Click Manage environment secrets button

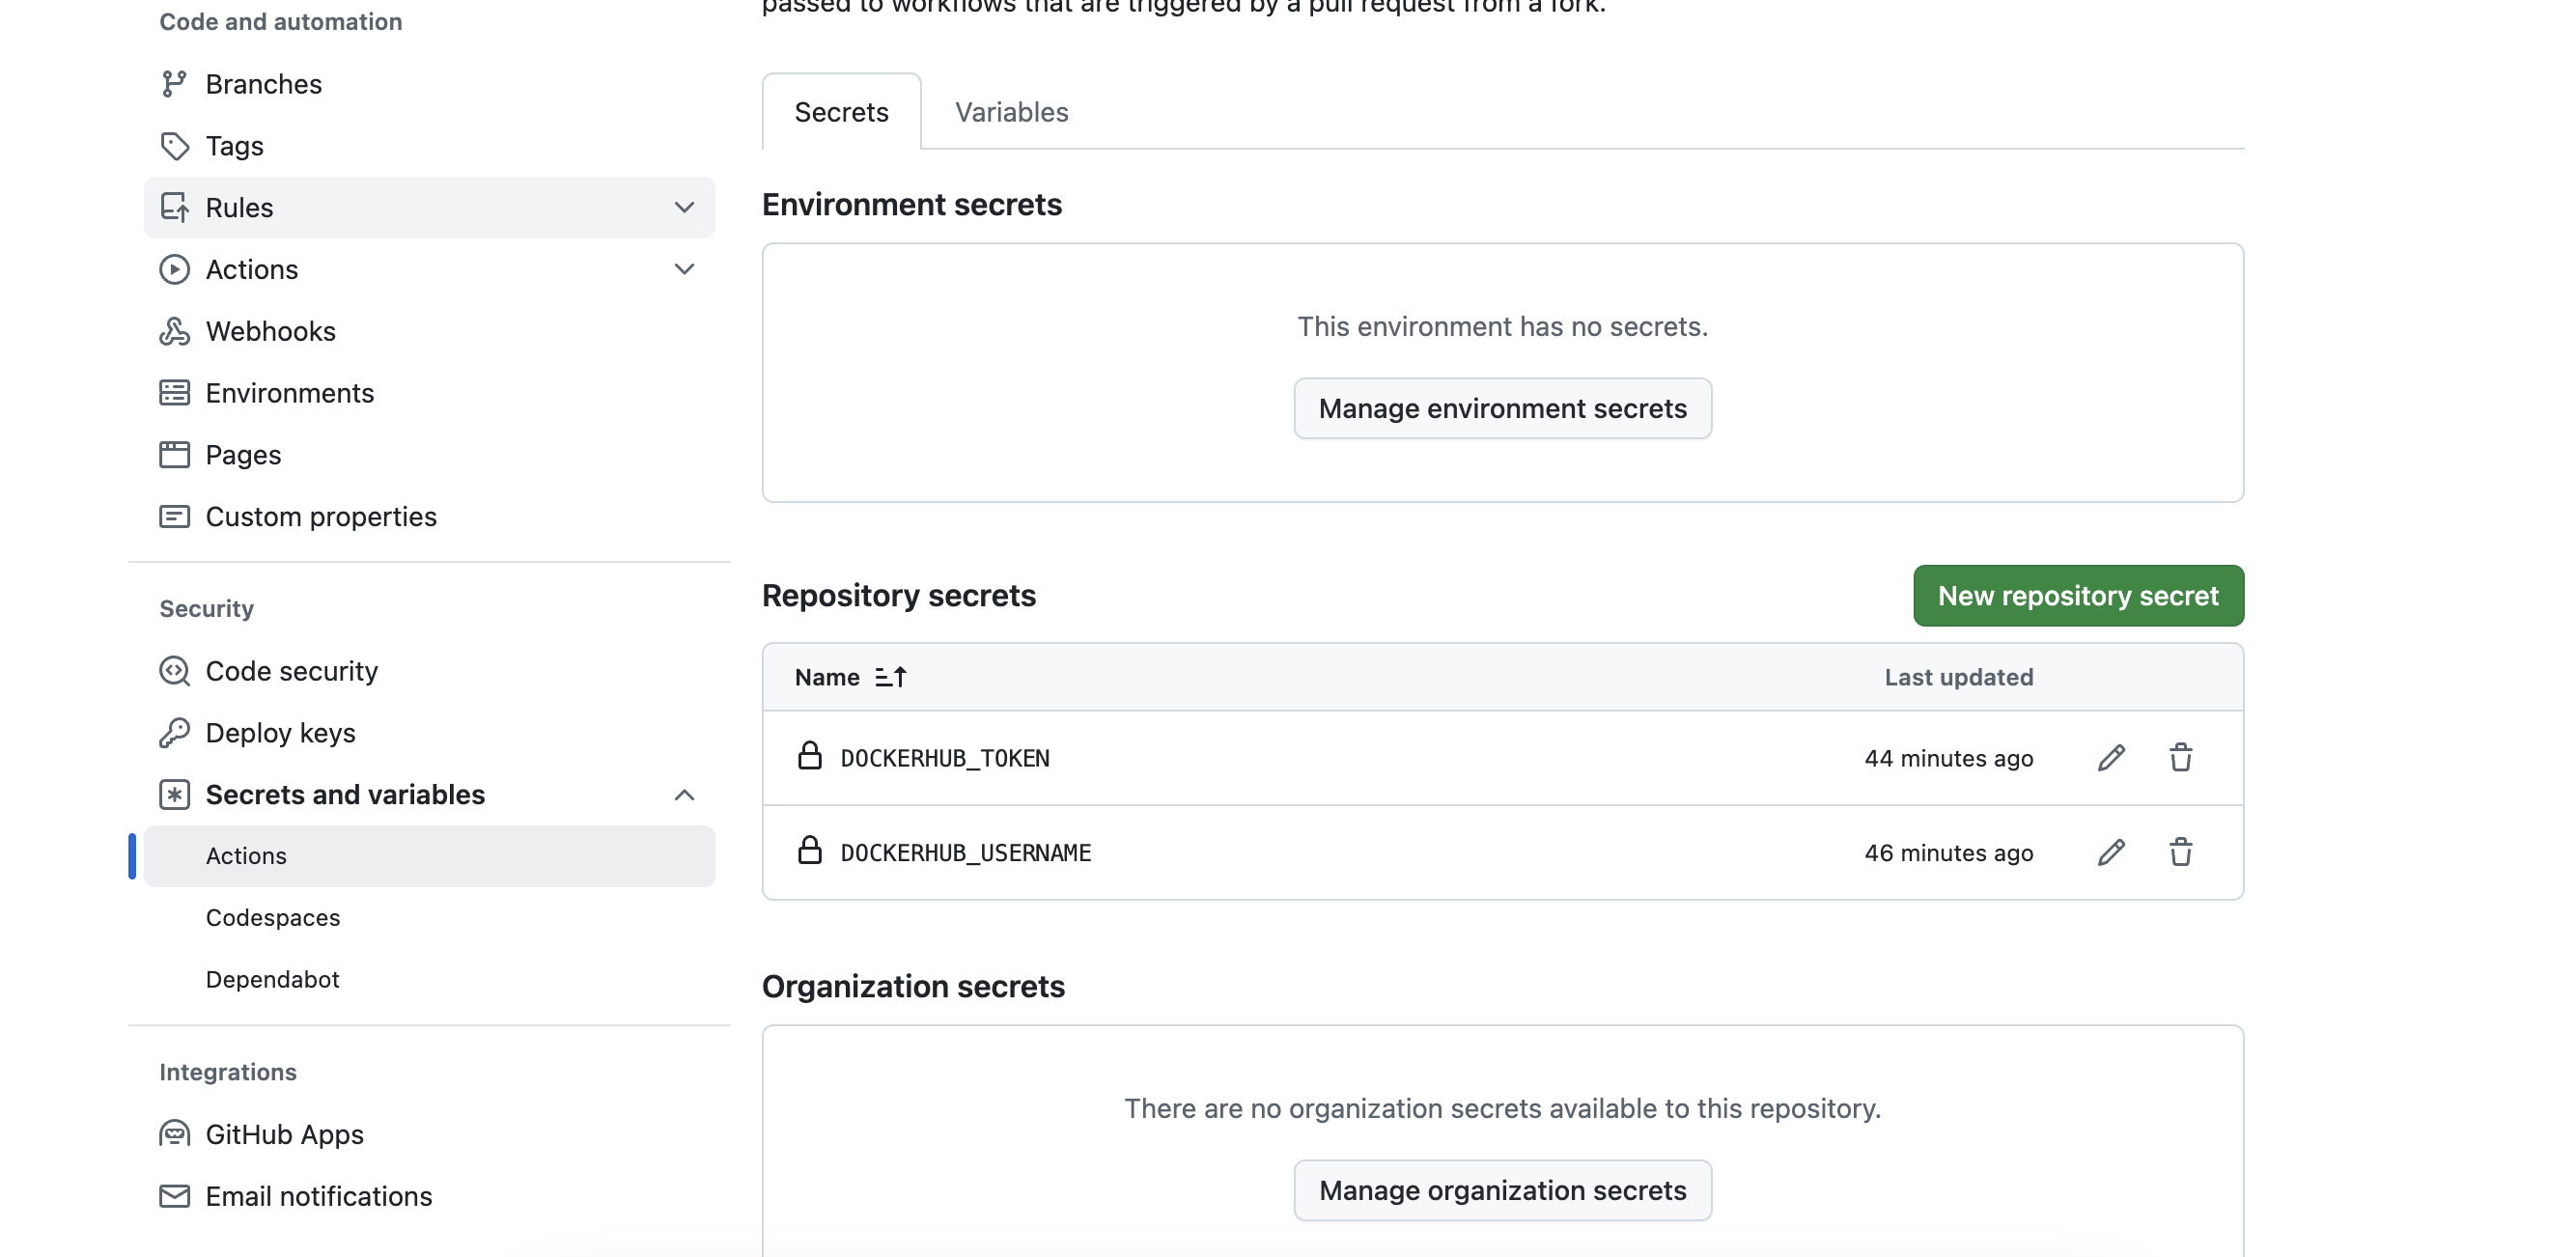click(1502, 408)
